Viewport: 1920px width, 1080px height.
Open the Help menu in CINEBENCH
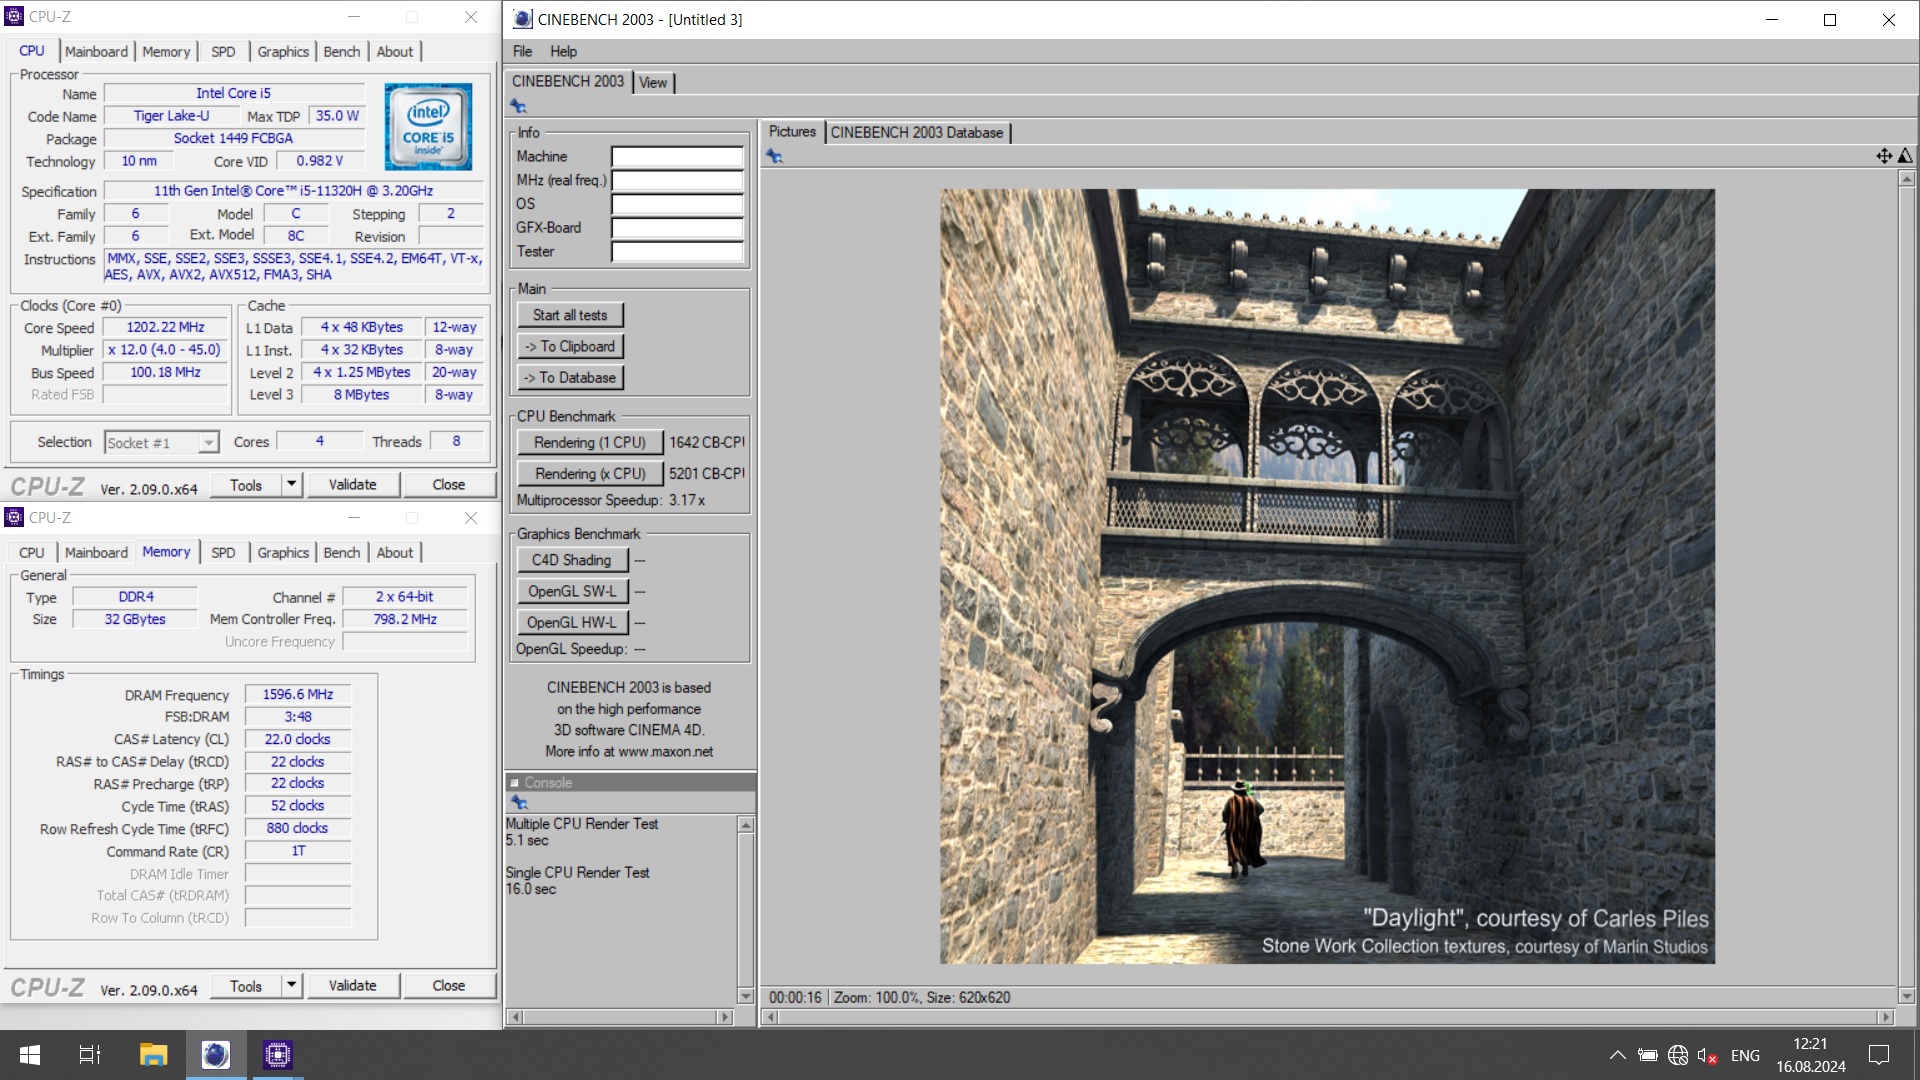tap(563, 51)
